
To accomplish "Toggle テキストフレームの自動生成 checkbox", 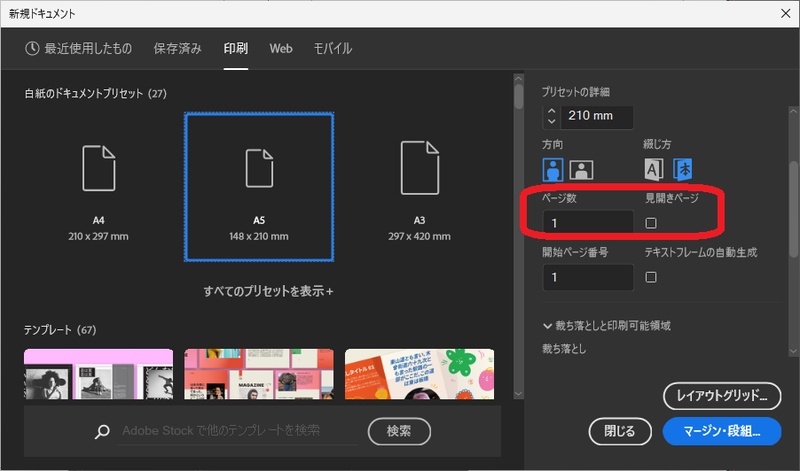I will [x=651, y=277].
